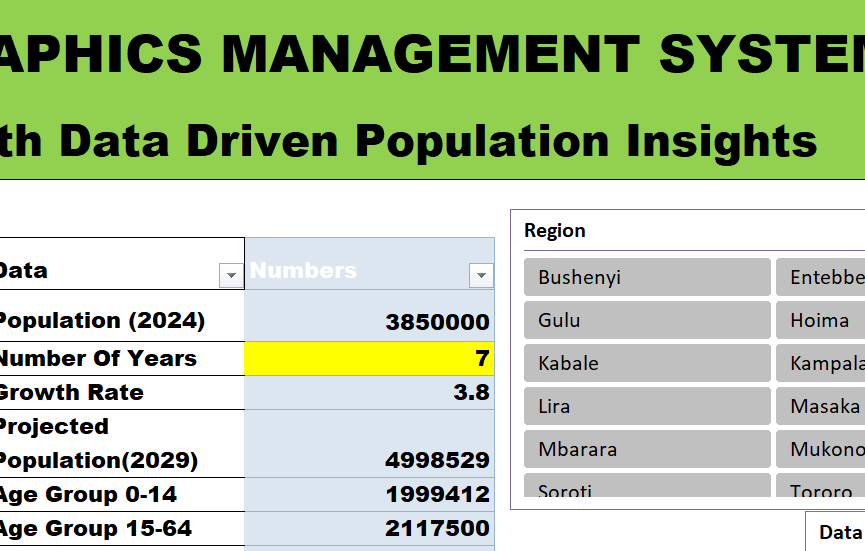
Task: Select Soroti slicer item
Action: tap(646, 487)
